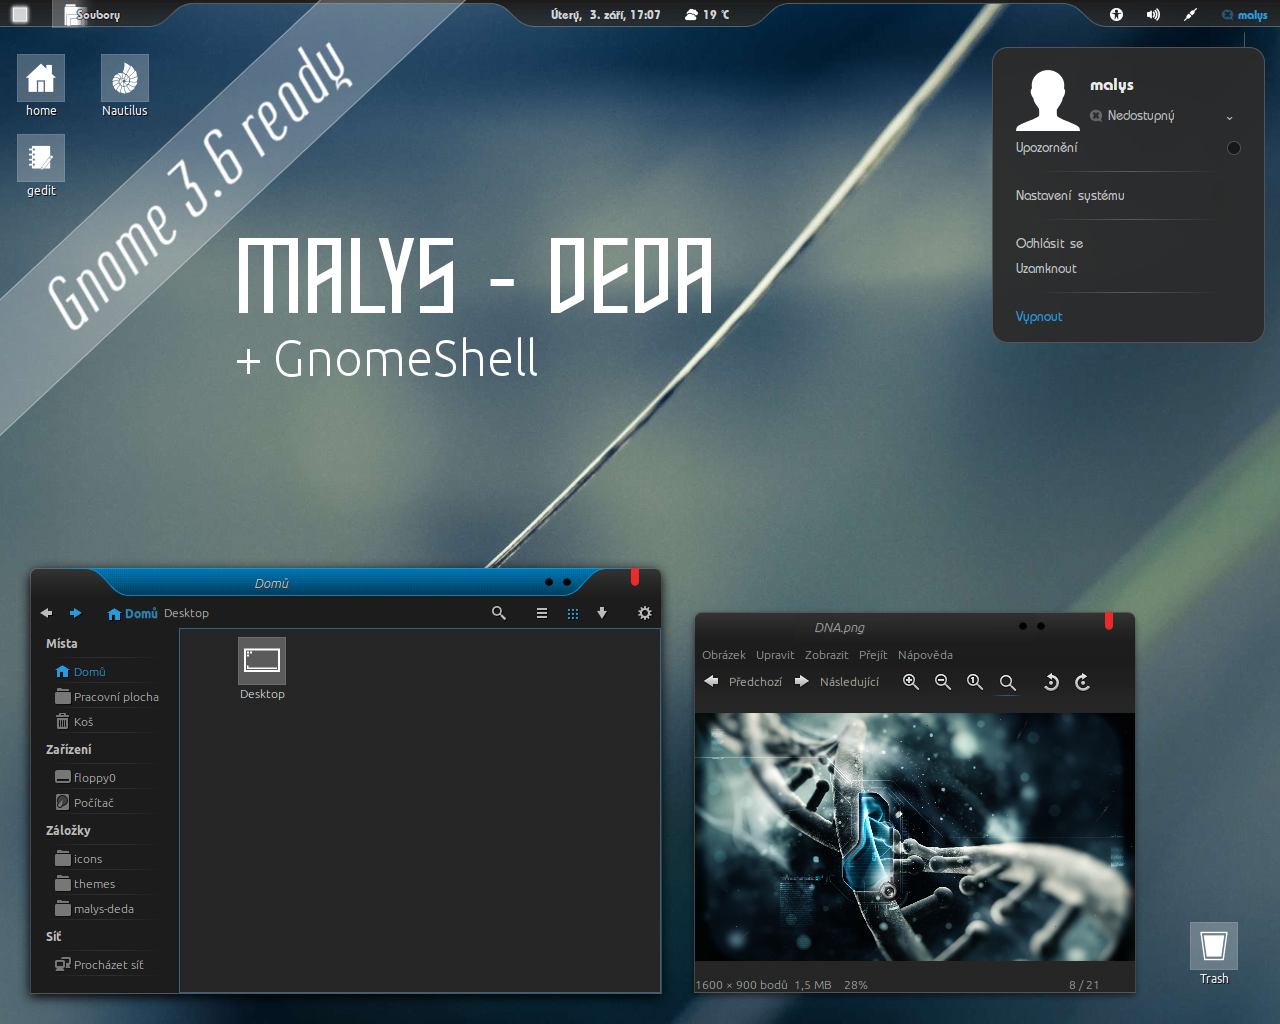The height and width of the screenshot is (1024, 1280).
Task: Rotate the image counterclockwise
Action: (1051, 682)
